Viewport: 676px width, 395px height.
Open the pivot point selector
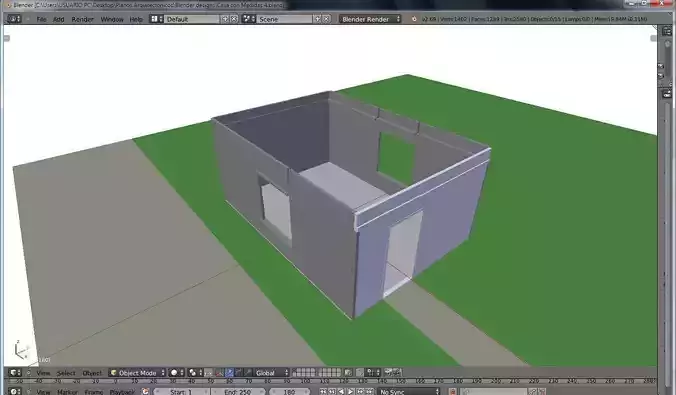pos(195,373)
